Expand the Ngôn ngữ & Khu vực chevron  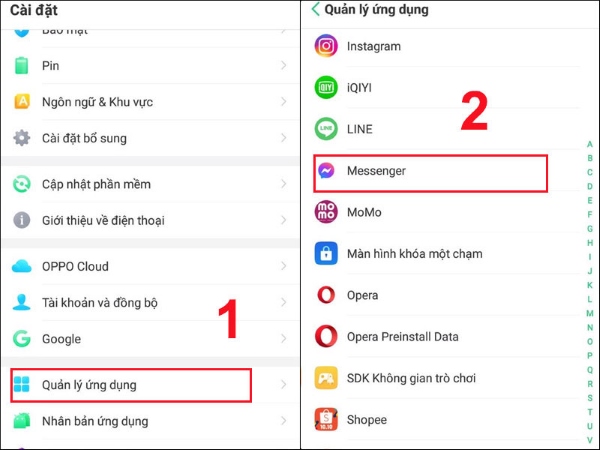(284, 101)
